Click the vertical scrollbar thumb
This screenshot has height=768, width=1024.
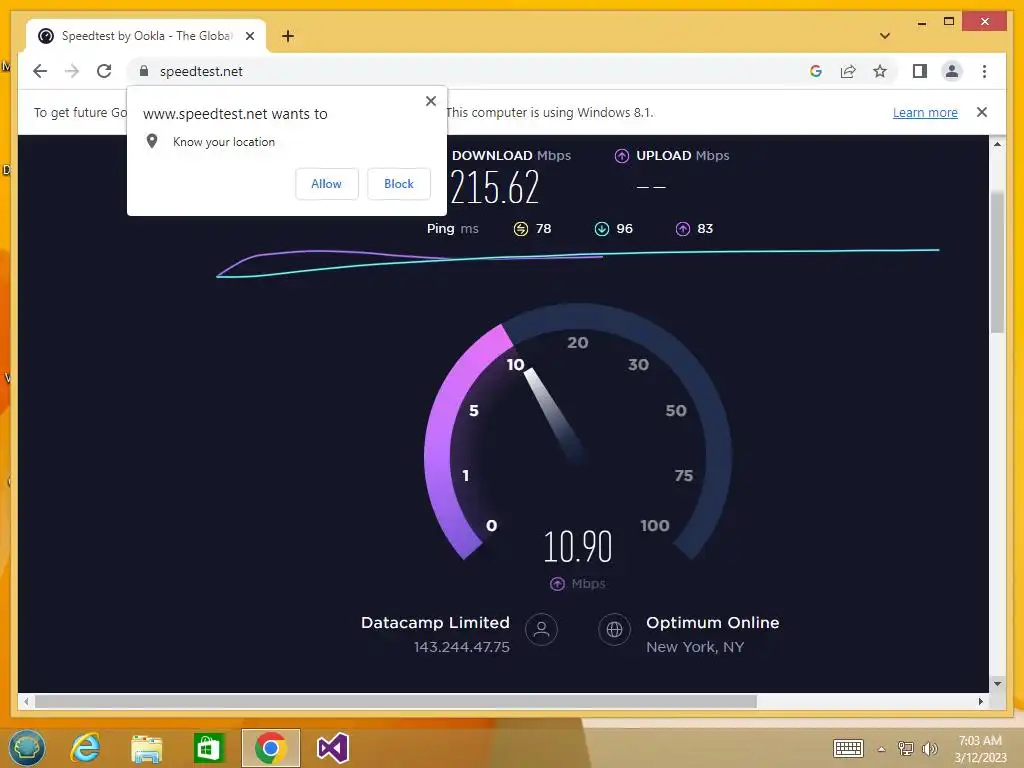point(997,261)
